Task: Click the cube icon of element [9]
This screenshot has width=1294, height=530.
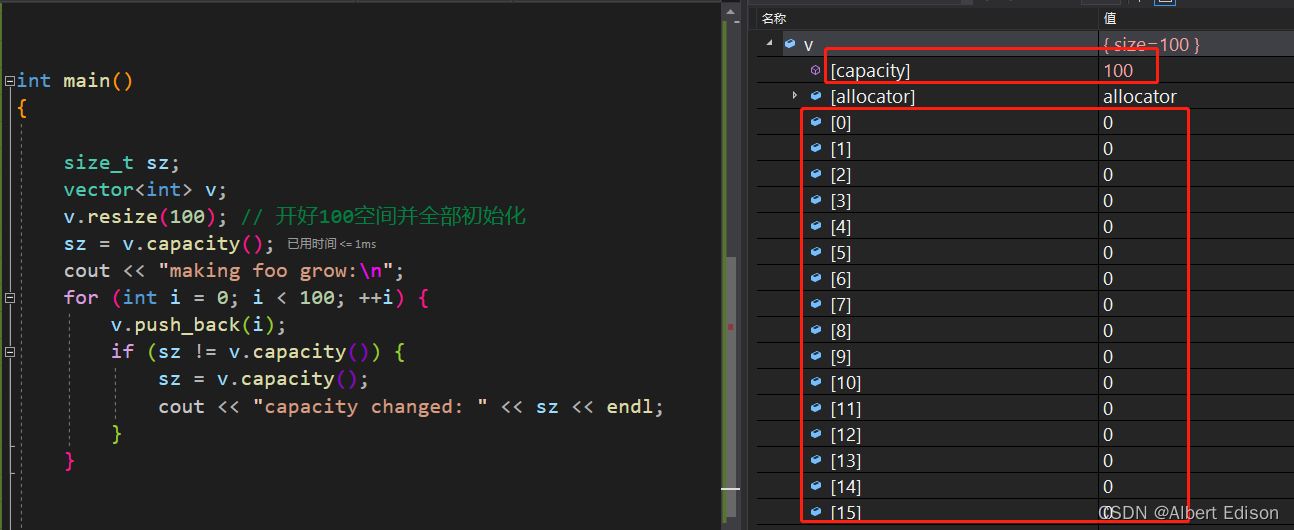Action: pos(815,356)
